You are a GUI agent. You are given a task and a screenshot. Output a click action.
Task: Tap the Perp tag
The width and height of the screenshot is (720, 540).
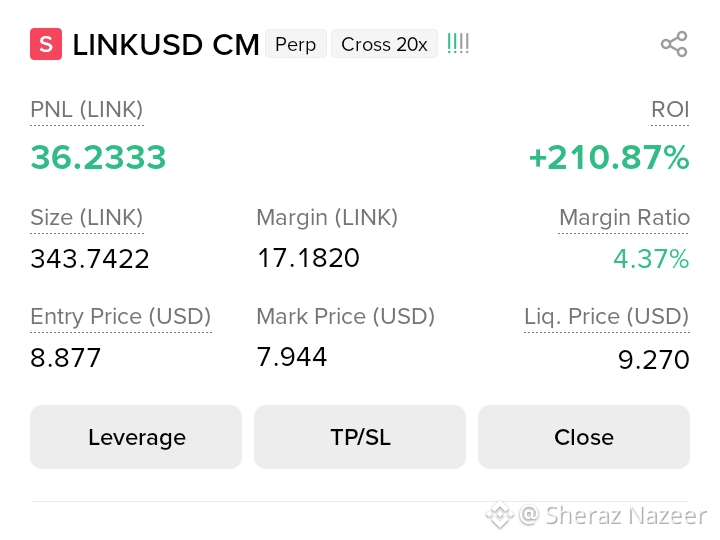[x=296, y=44]
